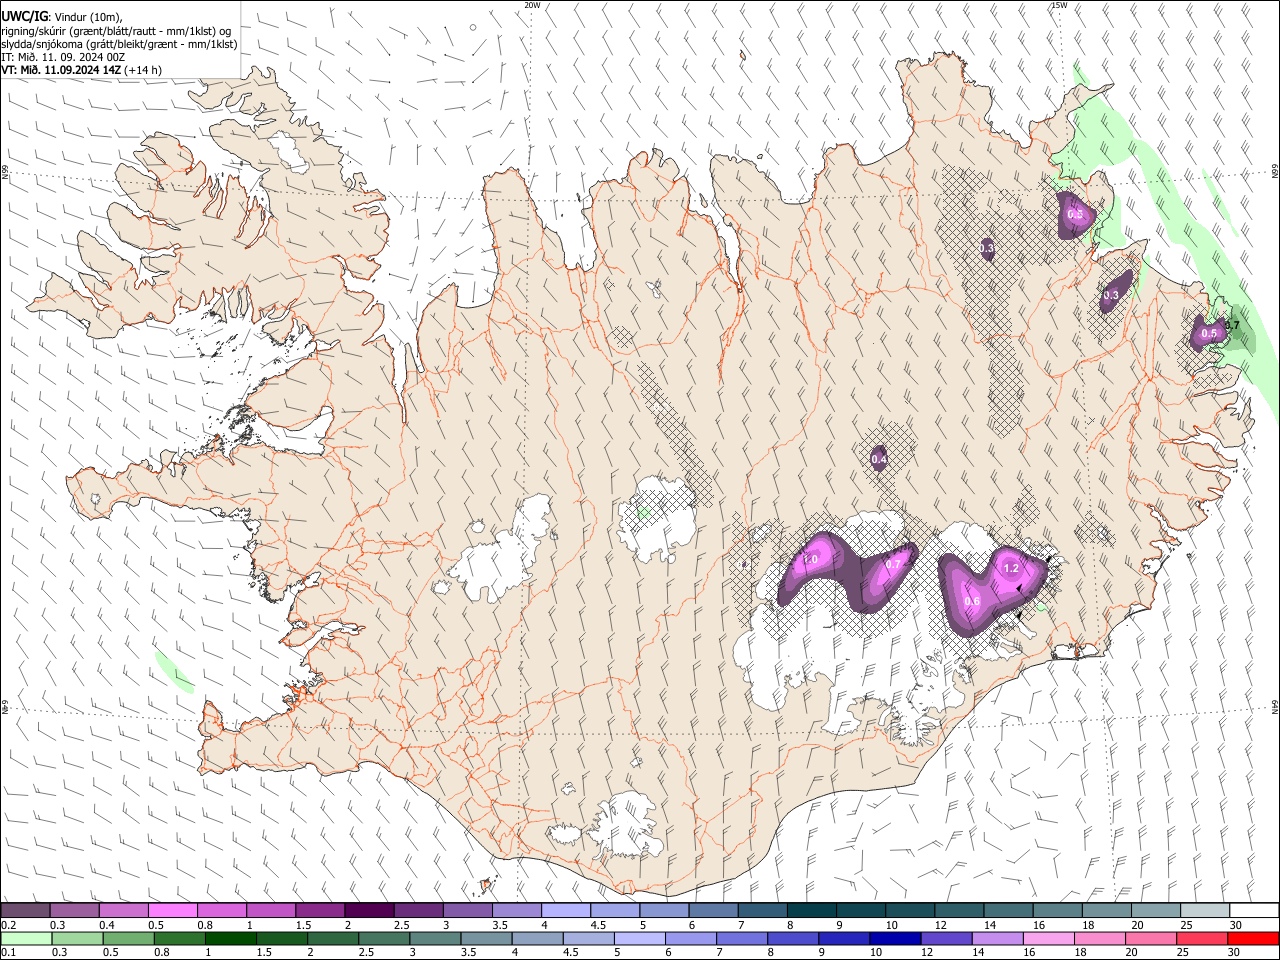This screenshot has width=1280, height=960.
Task: Click the '0.4' snowfall value label
Action: [879, 459]
